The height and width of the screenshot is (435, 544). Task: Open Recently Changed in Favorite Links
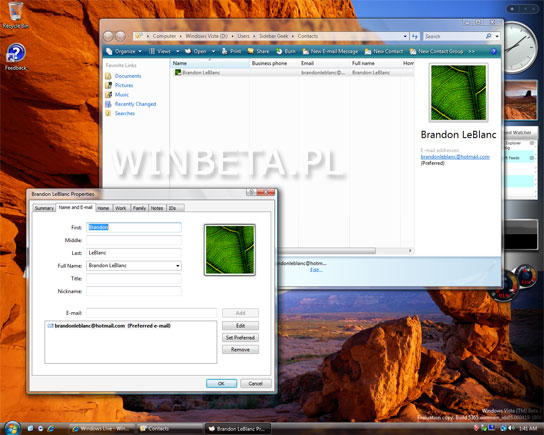point(135,104)
